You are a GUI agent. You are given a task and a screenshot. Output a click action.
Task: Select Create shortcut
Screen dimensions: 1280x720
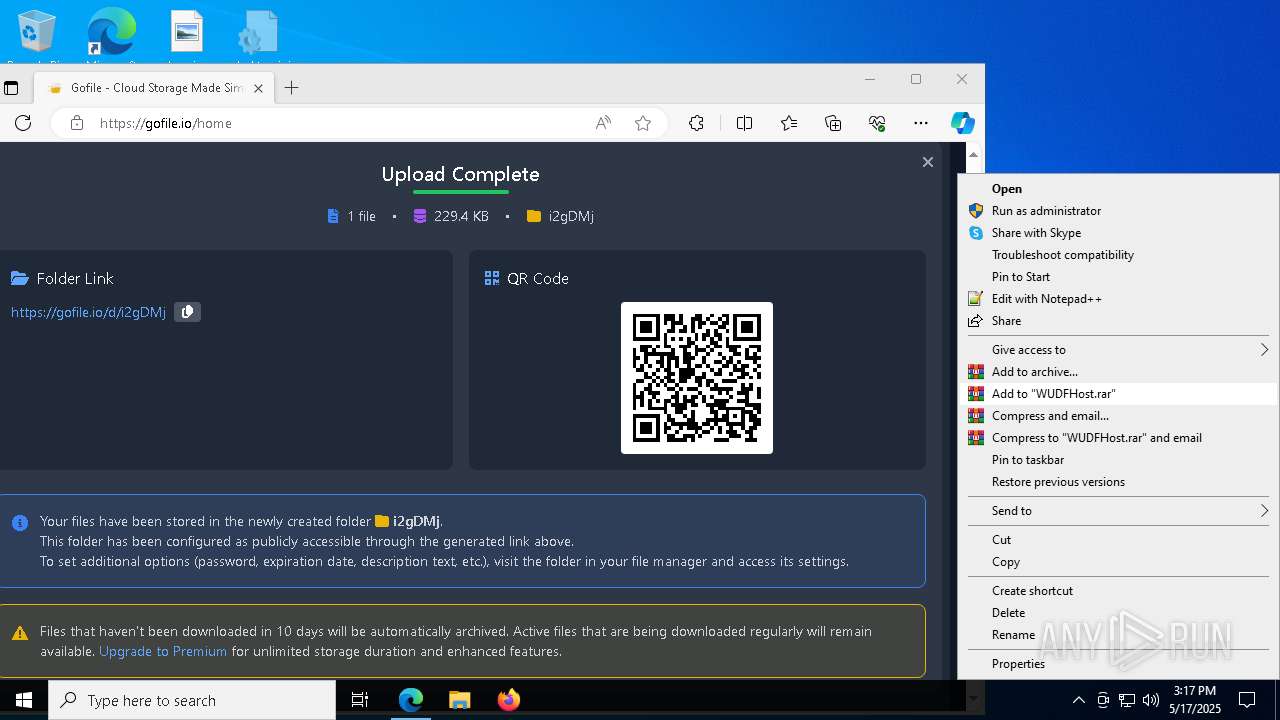coord(1118,591)
